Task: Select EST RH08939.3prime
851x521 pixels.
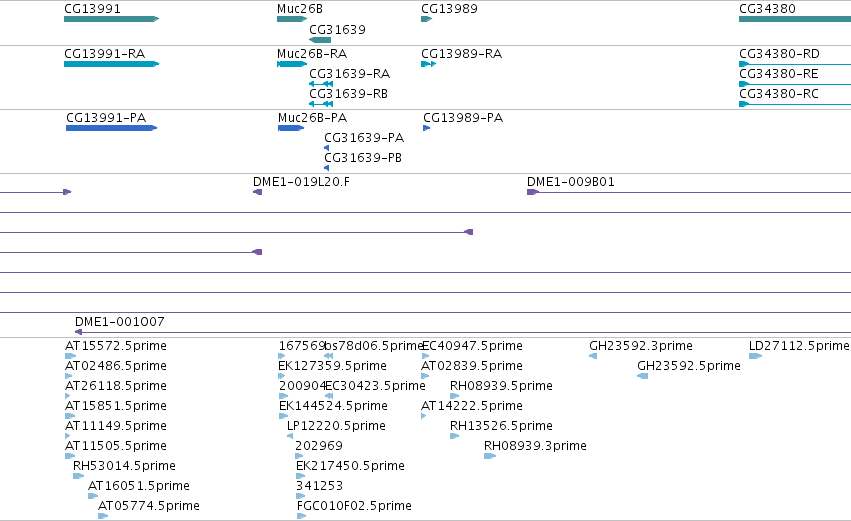Action: pyautogui.click(x=535, y=446)
